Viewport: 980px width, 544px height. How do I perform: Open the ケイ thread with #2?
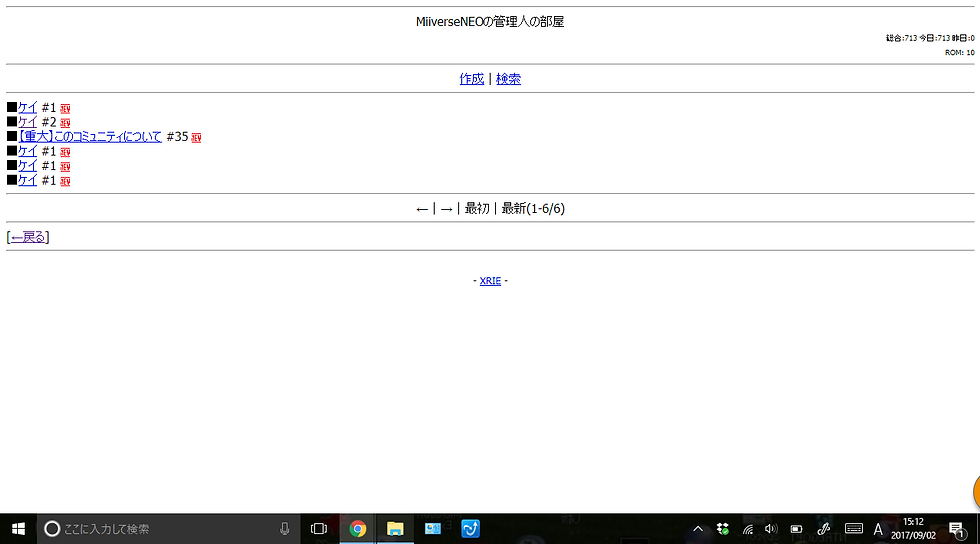28,122
